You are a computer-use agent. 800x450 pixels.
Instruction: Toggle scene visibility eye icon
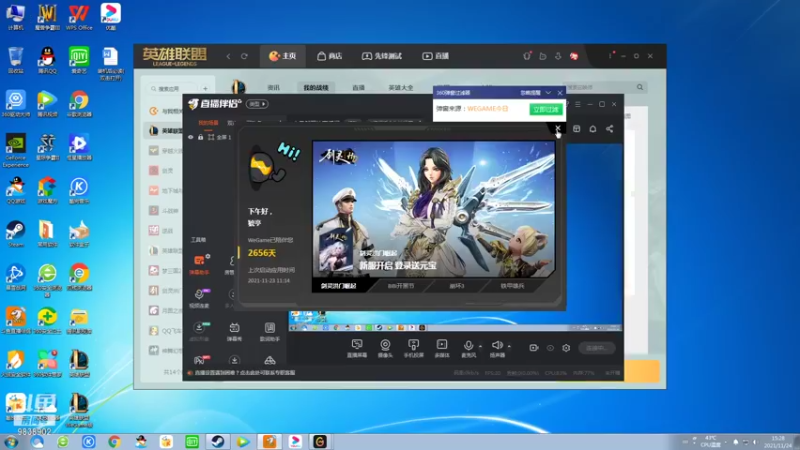pos(191,137)
